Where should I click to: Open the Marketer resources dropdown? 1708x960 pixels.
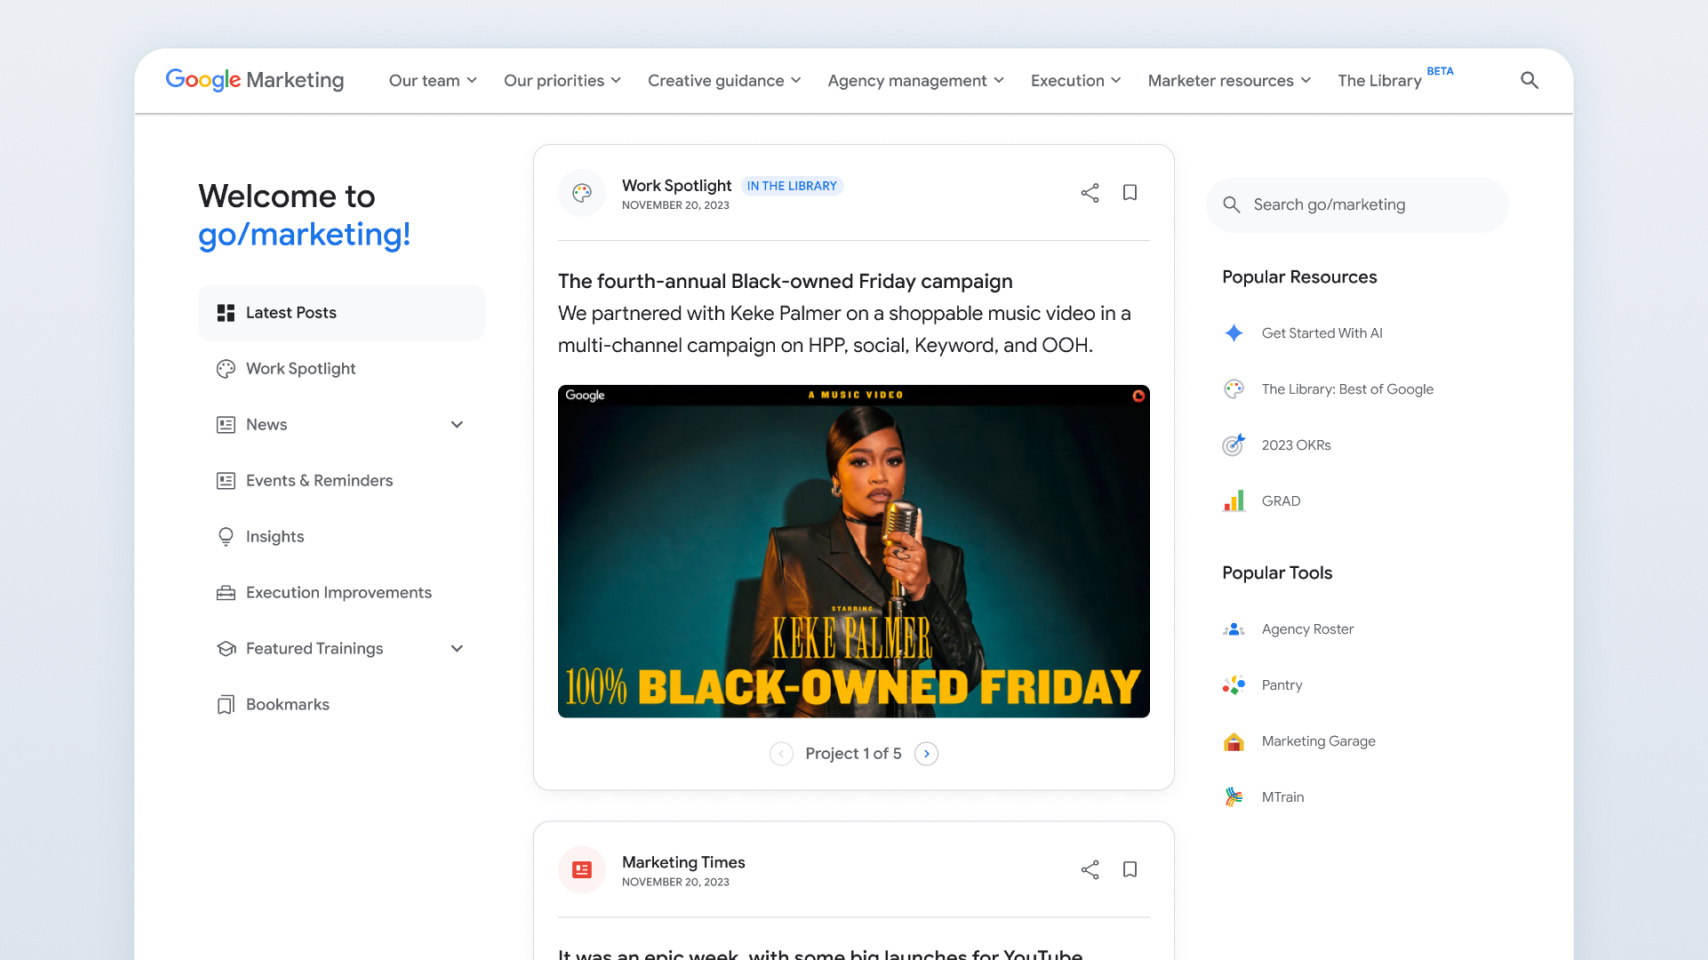1229,81
